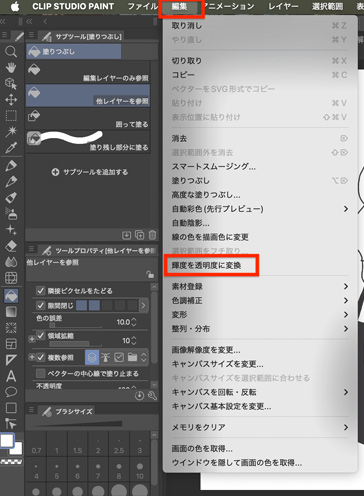The height and width of the screenshot is (496, 364).
Task: Select the Gradient tool
Action: click(x=11, y=312)
